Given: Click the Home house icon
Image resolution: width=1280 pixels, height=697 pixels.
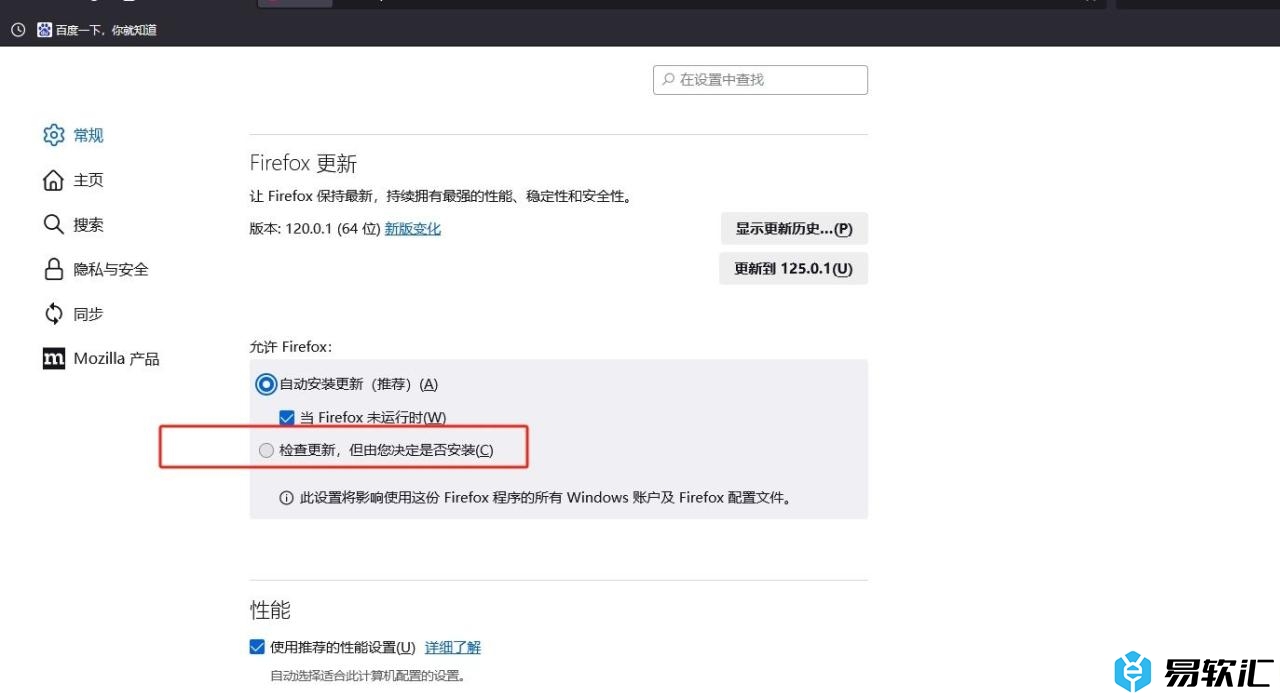Looking at the screenshot, I should click(x=53, y=180).
